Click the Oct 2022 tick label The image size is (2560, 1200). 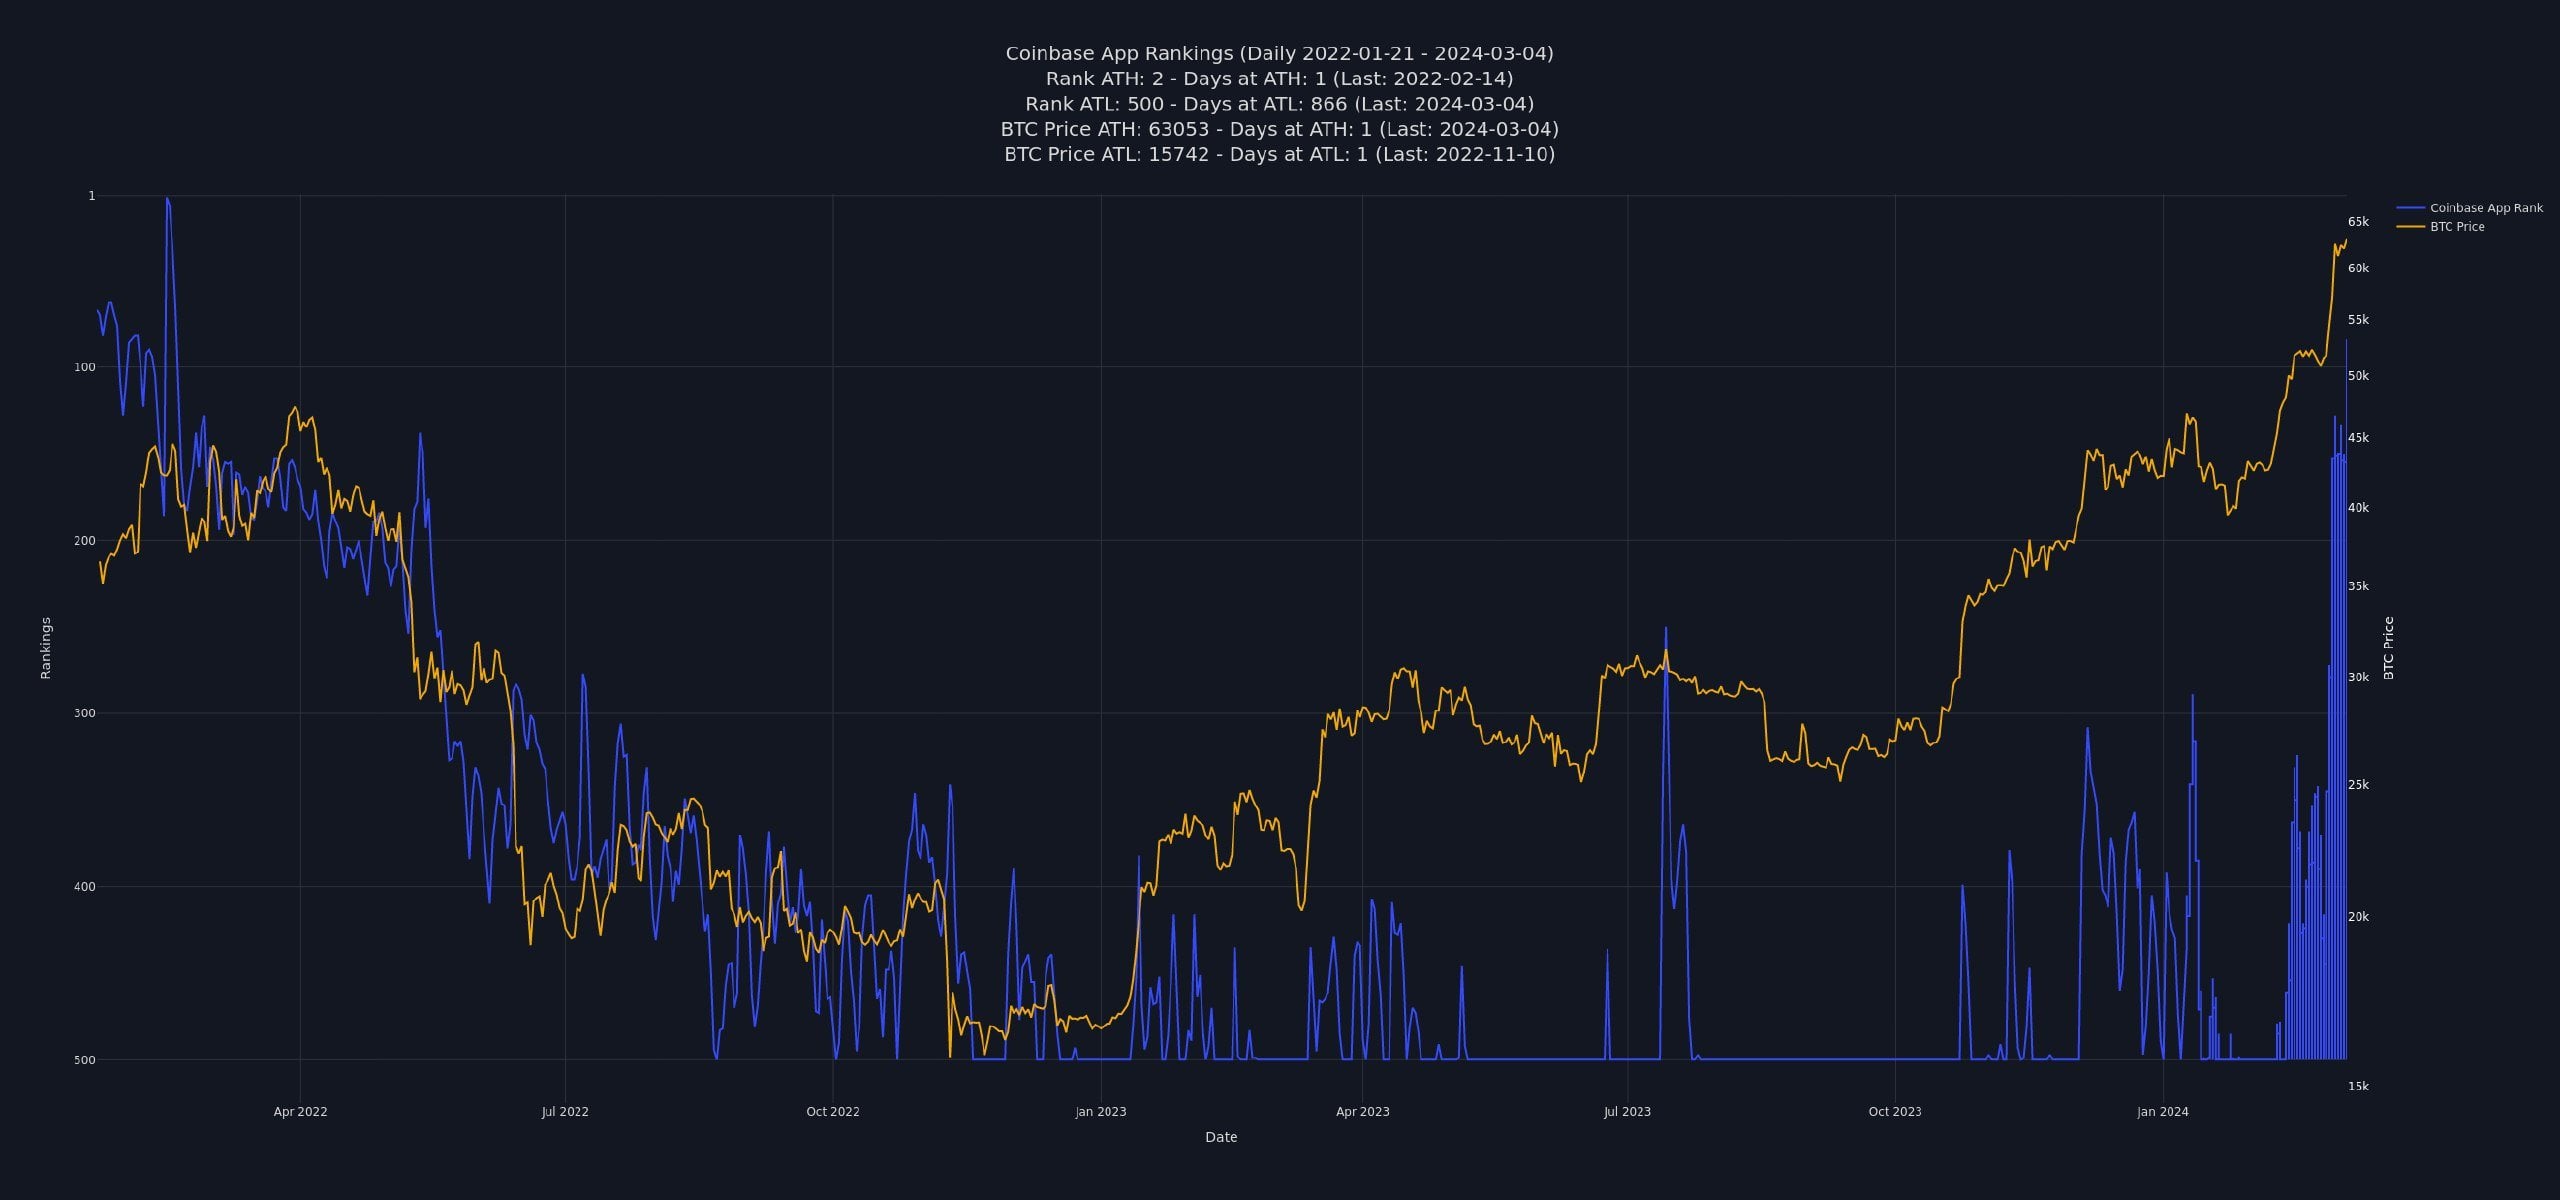pos(831,1111)
